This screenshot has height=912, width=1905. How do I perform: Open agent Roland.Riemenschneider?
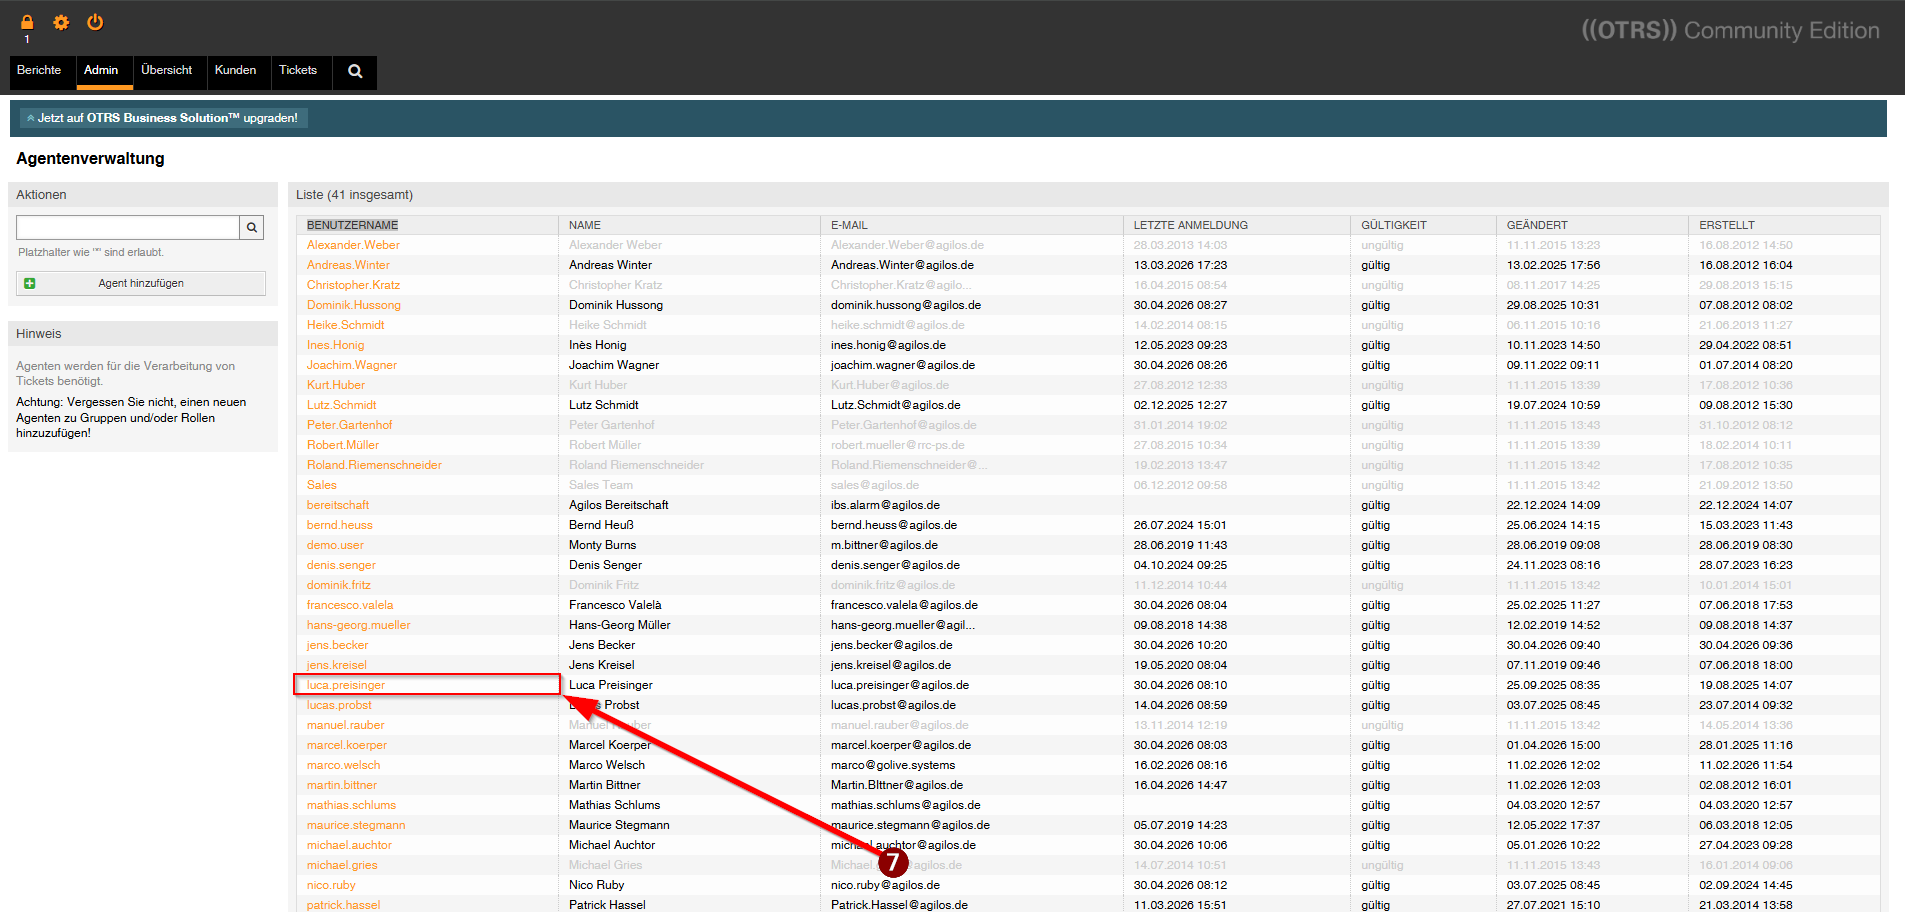tap(374, 465)
